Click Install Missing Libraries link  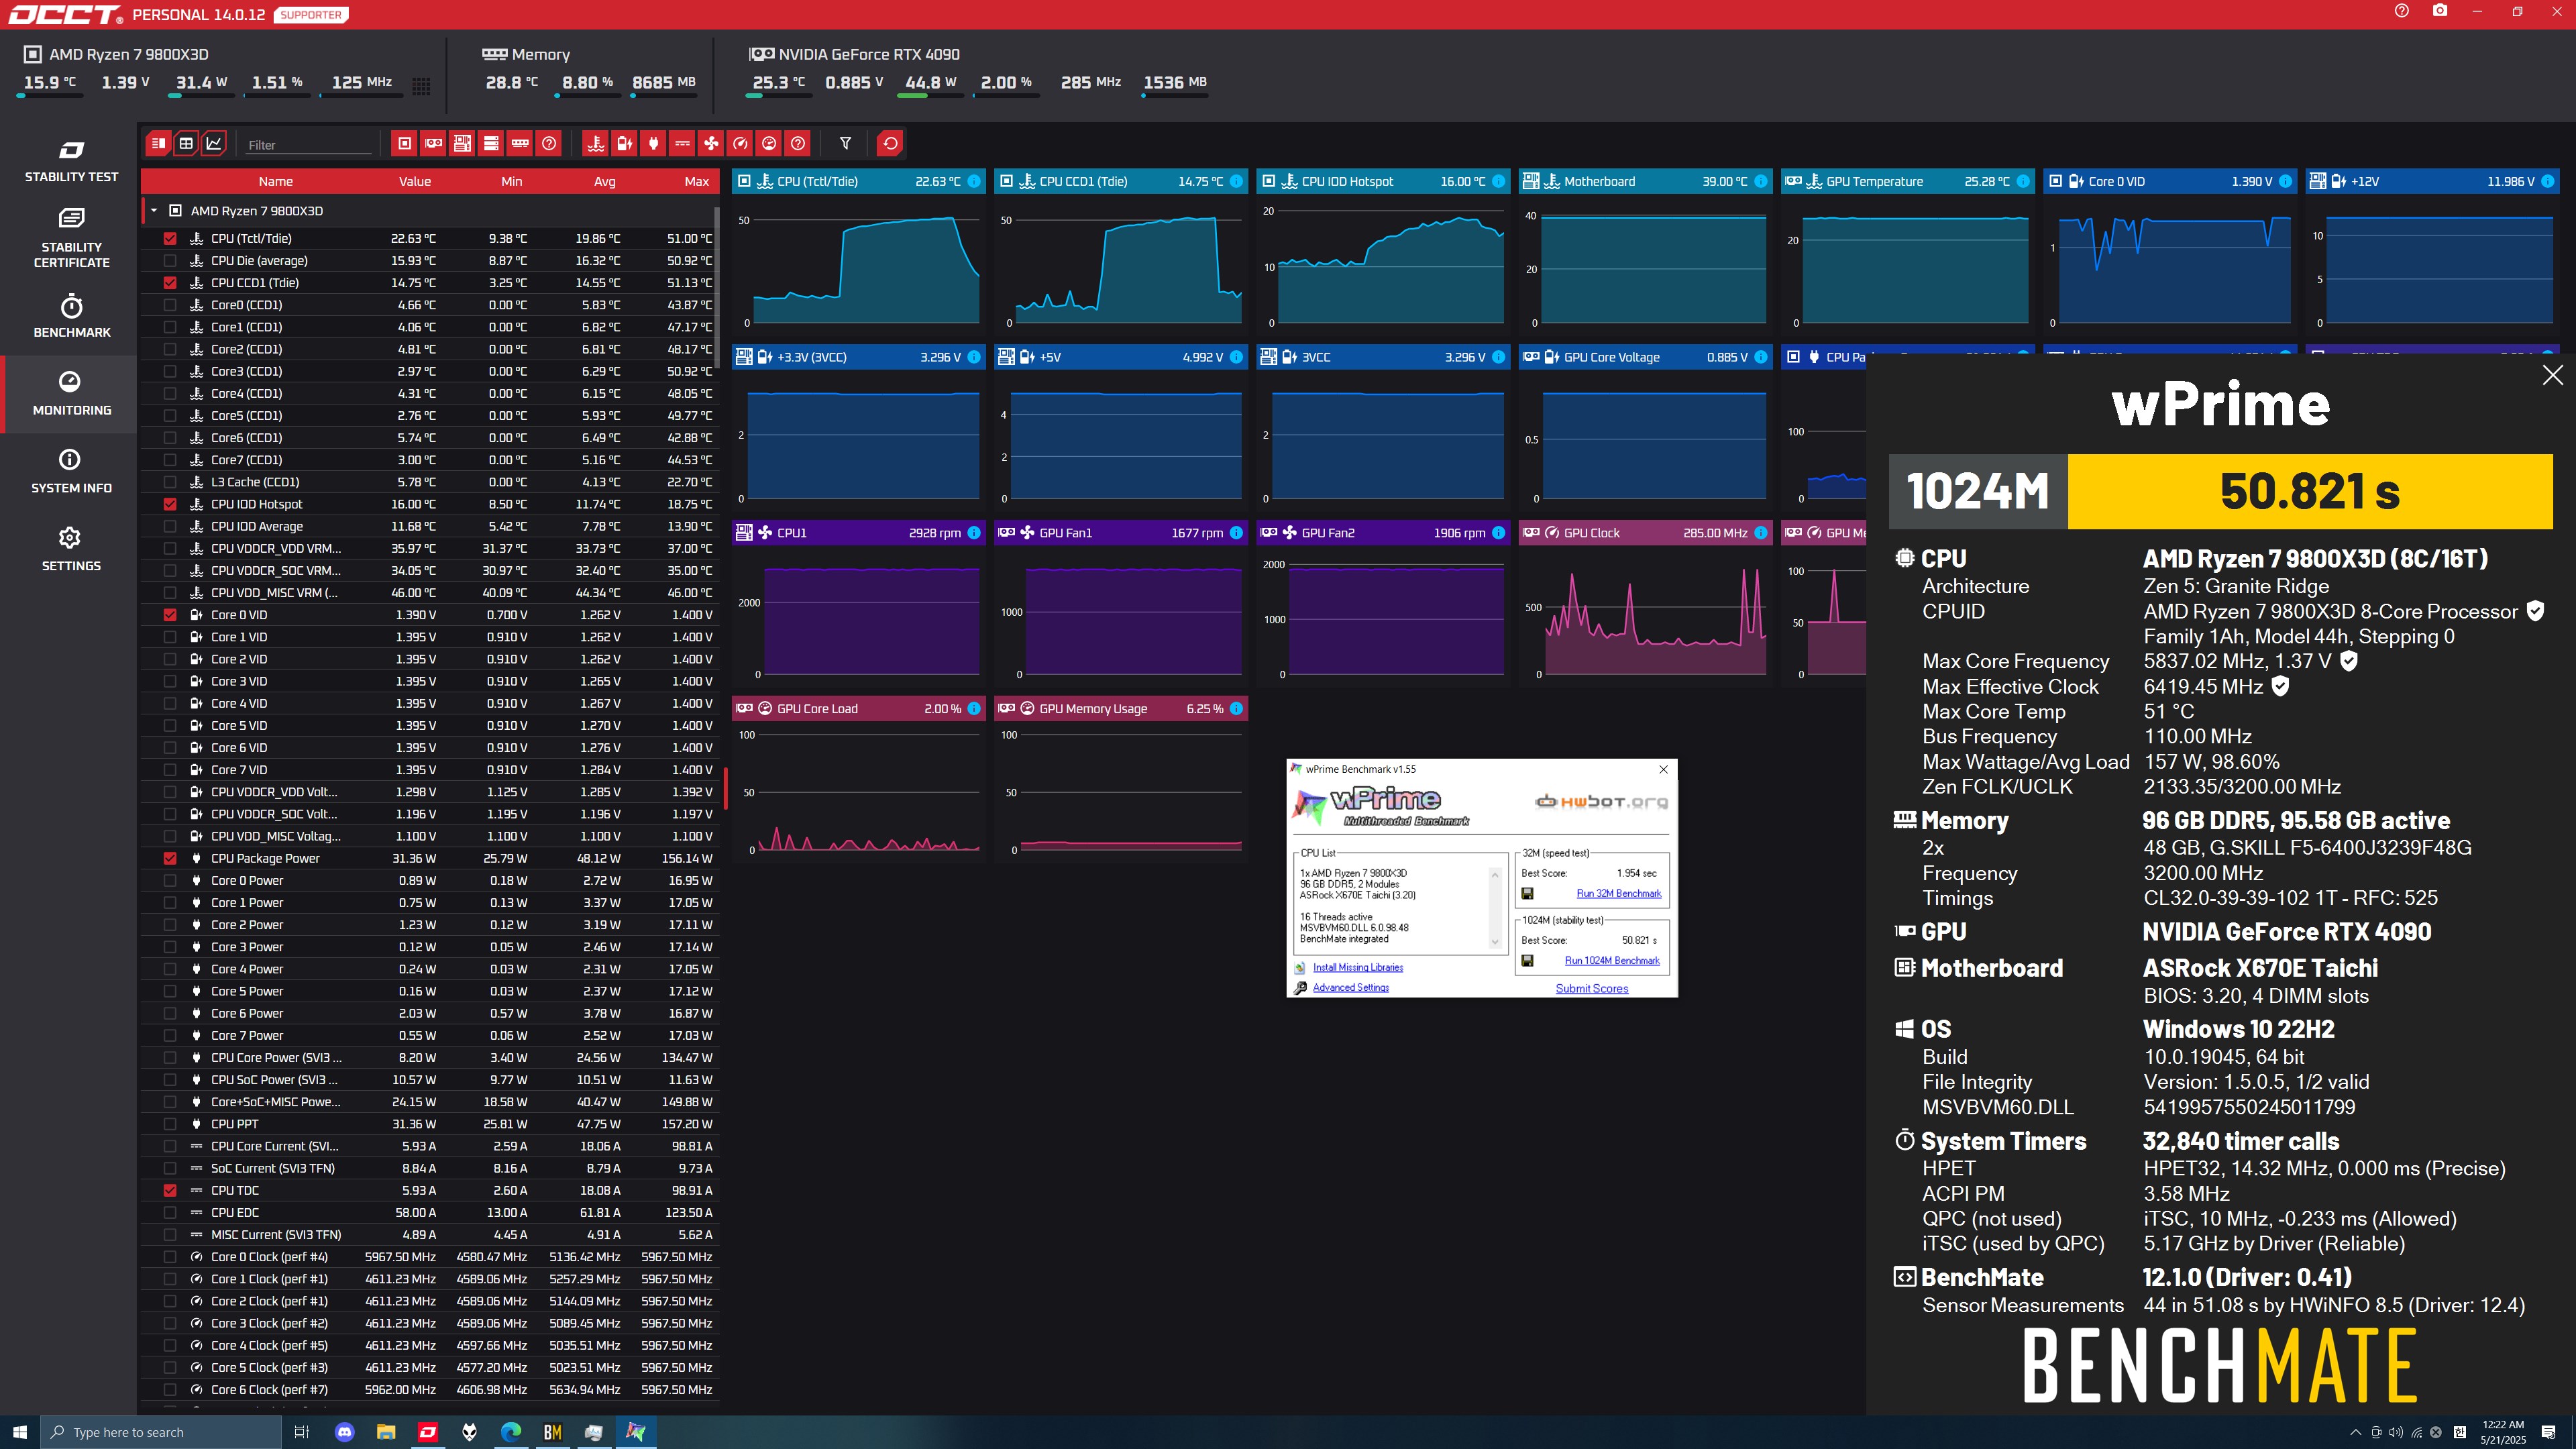coord(1357,968)
